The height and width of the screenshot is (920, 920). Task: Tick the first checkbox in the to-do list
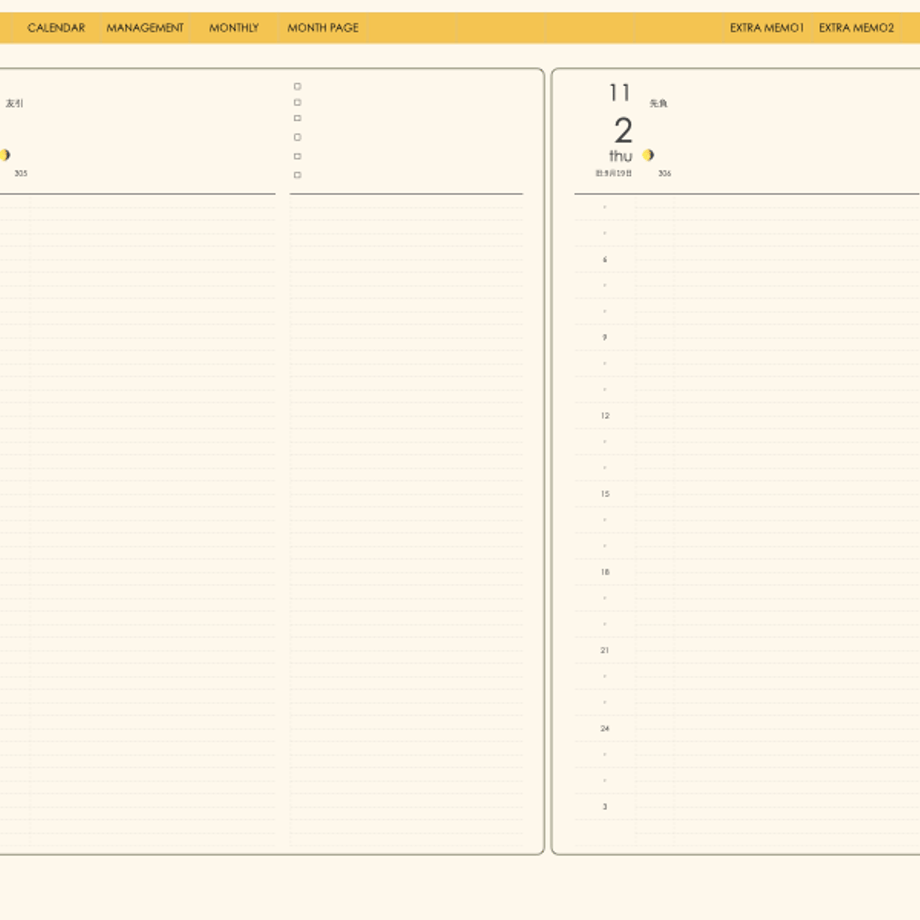coord(297,86)
